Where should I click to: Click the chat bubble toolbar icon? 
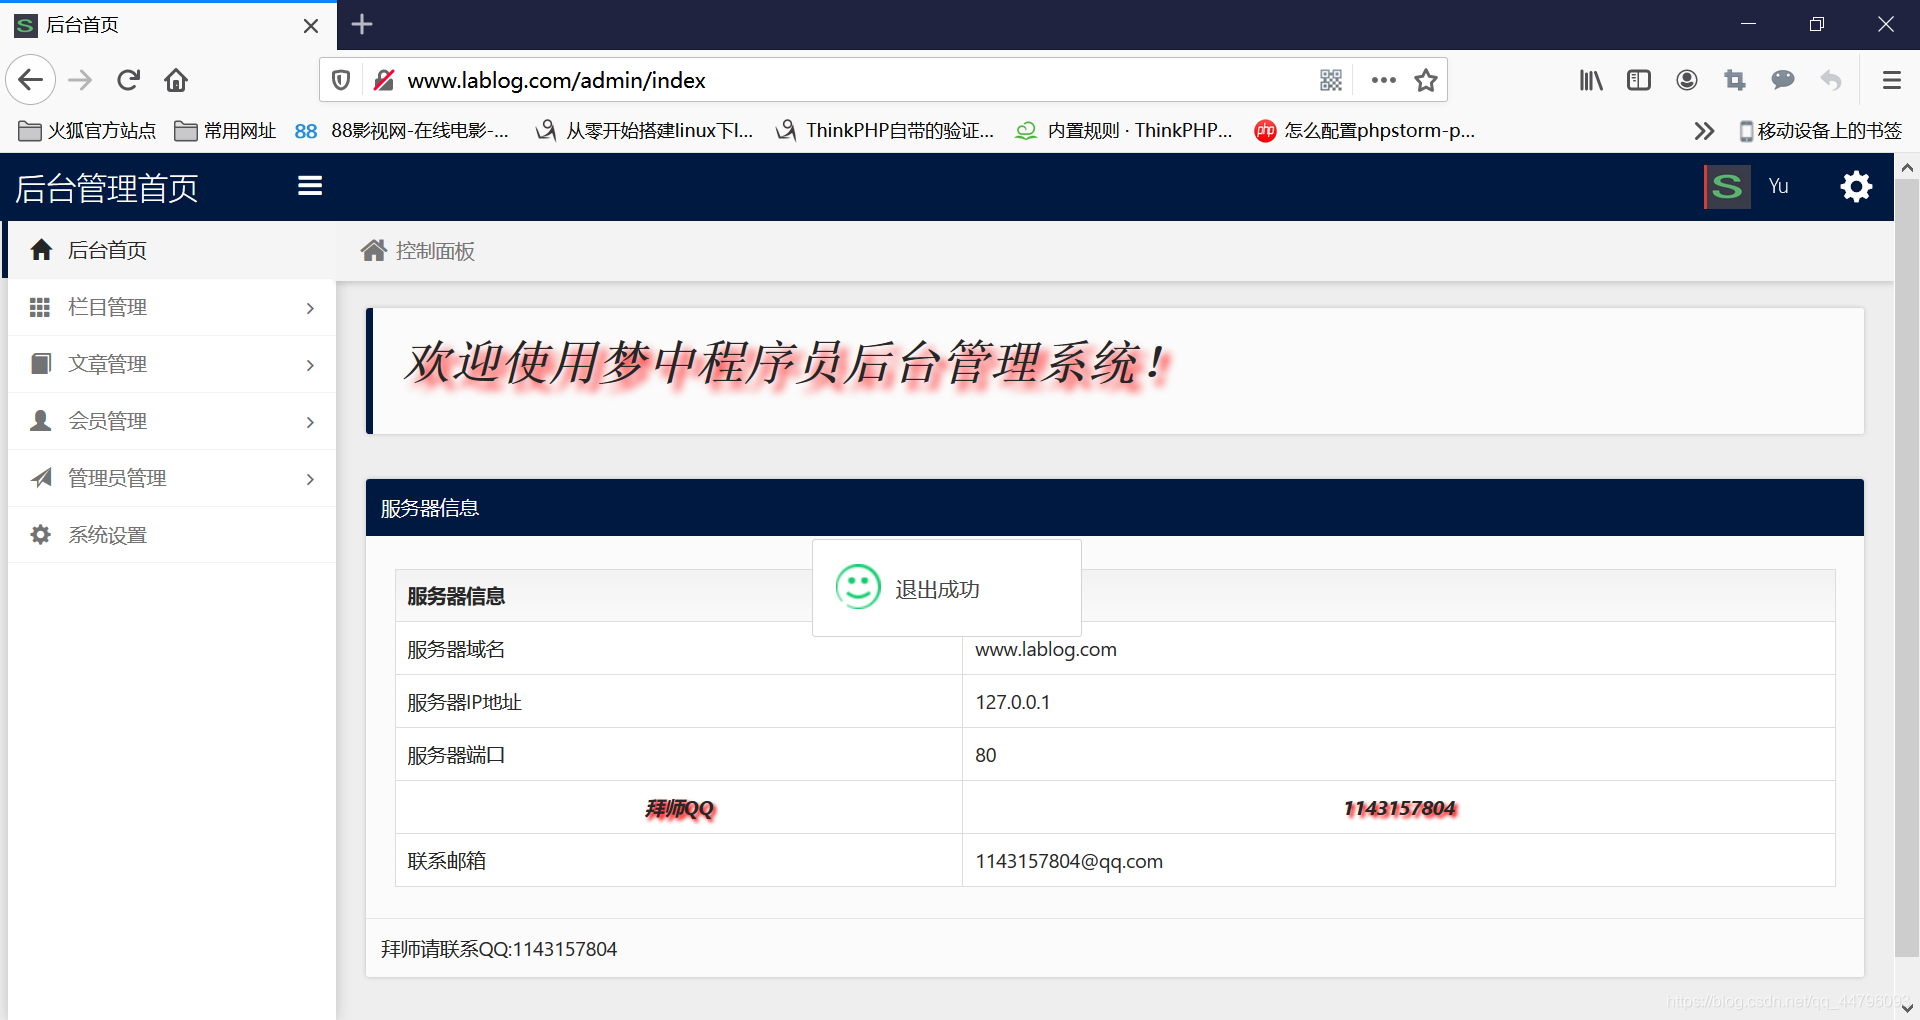[1783, 80]
